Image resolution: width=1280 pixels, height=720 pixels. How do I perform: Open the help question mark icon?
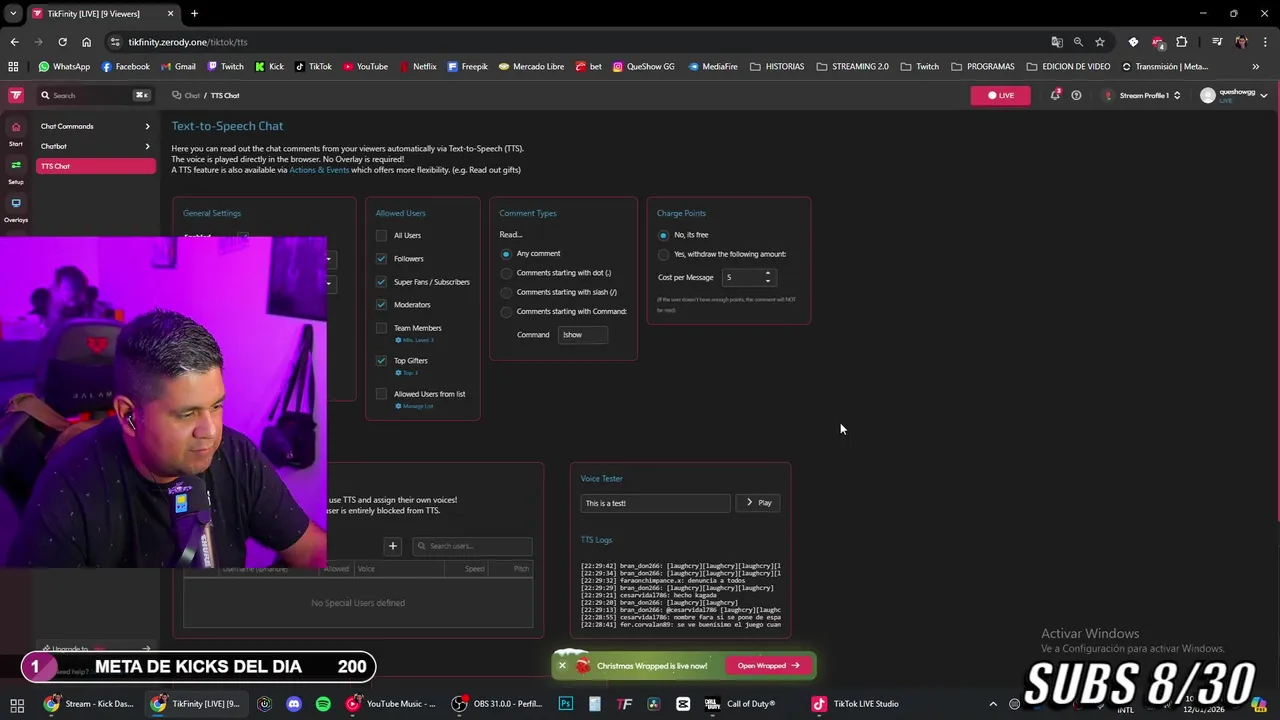1076,95
